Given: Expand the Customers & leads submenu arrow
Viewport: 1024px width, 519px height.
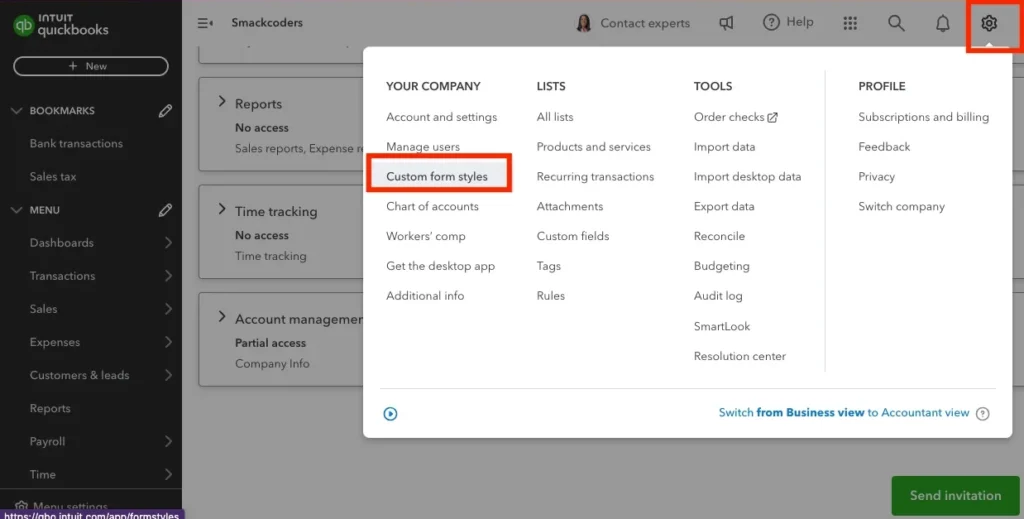Looking at the screenshot, I should tap(168, 375).
